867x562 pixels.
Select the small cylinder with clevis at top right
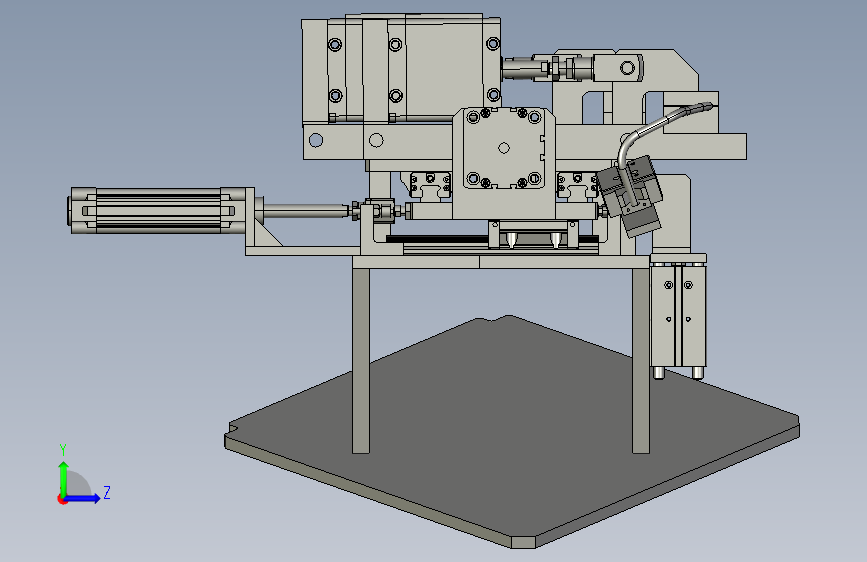click(x=572, y=68)
